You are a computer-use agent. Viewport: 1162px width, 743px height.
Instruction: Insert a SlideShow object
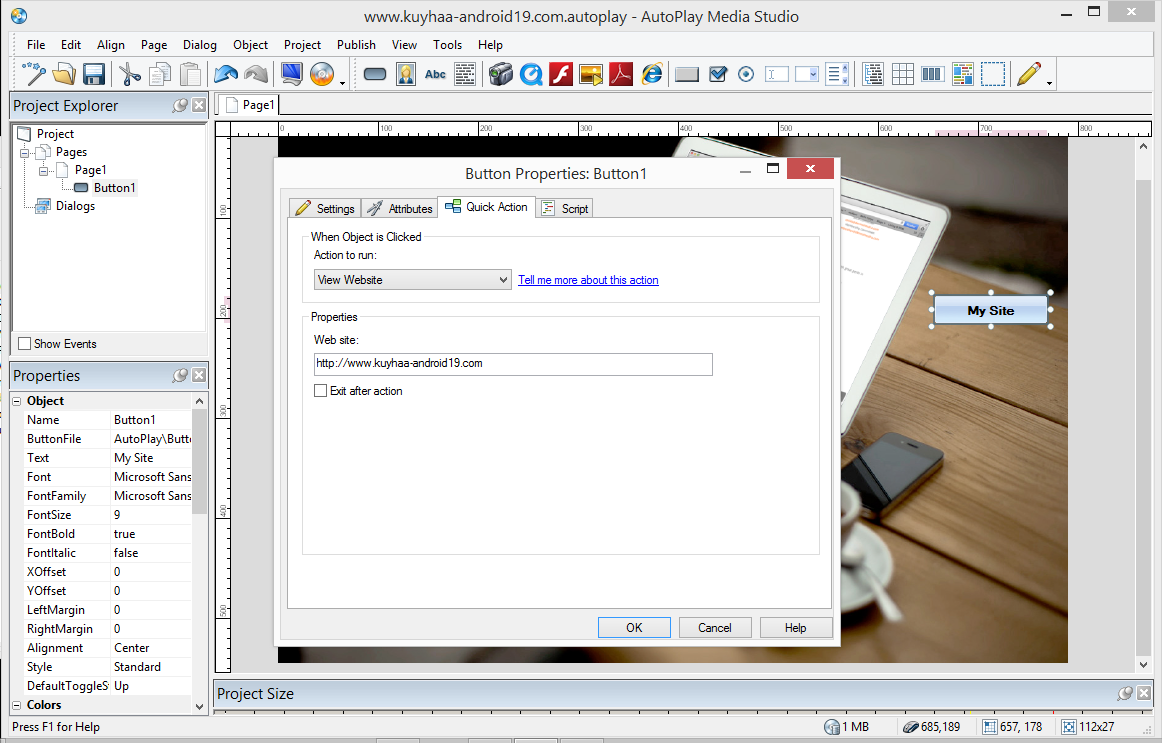(591, 74)
